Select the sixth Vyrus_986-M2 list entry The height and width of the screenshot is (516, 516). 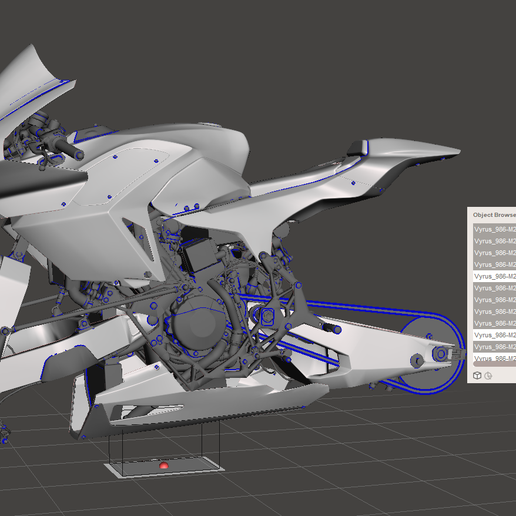click(494, 288)
